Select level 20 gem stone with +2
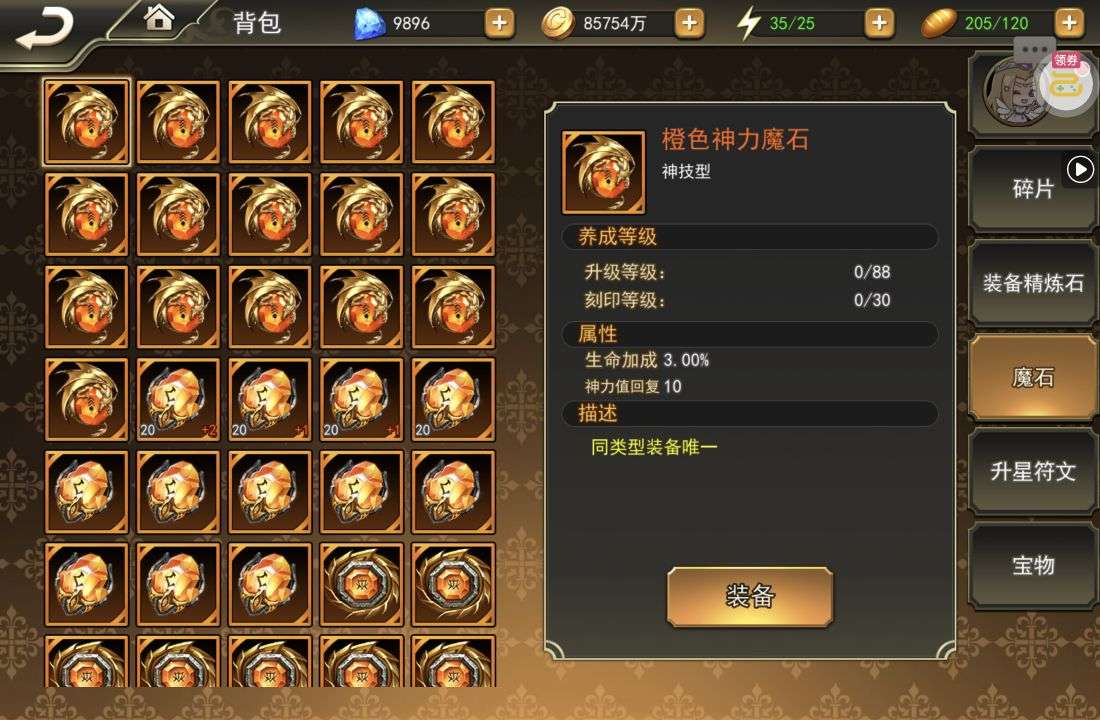 [x=178, y=399]
